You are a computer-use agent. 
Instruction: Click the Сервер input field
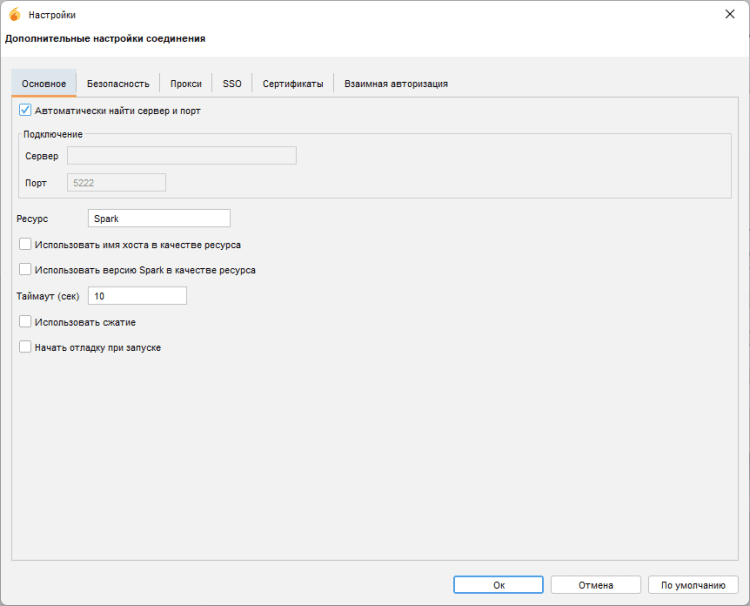181,156
